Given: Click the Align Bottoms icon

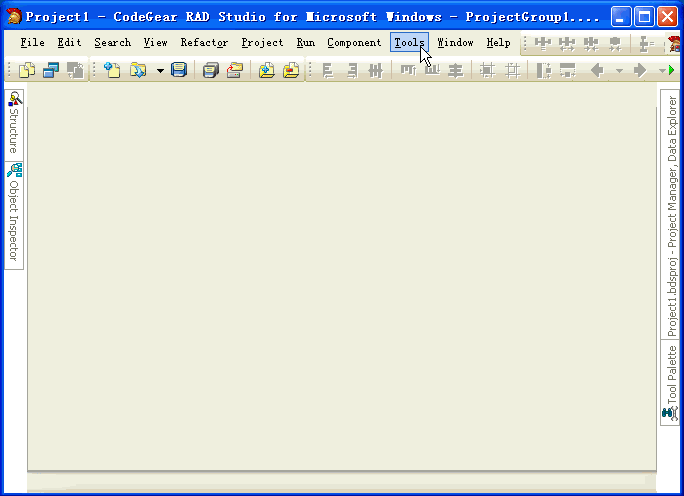Looking at the screenshot, I should tap(432, 70).
